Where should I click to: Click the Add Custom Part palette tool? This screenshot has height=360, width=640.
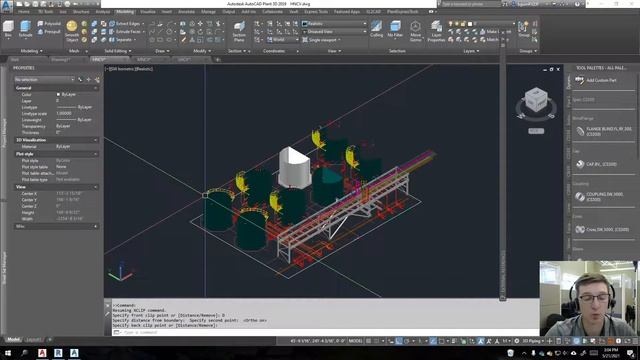(596, 80)
